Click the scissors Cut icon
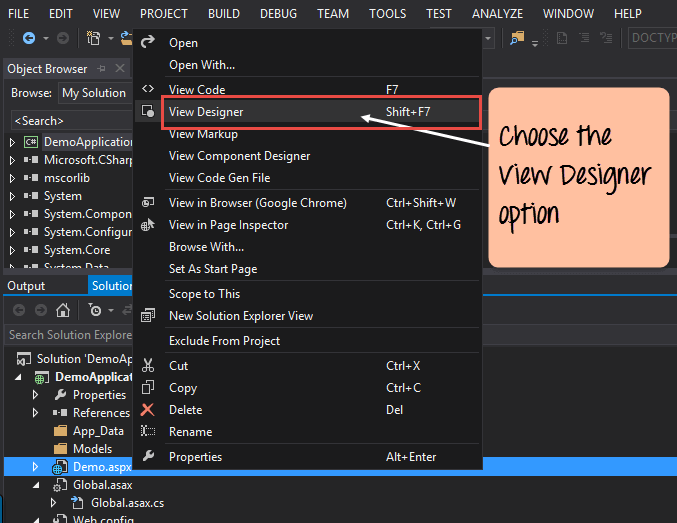 pyautogui.click(x=148, y=366)
